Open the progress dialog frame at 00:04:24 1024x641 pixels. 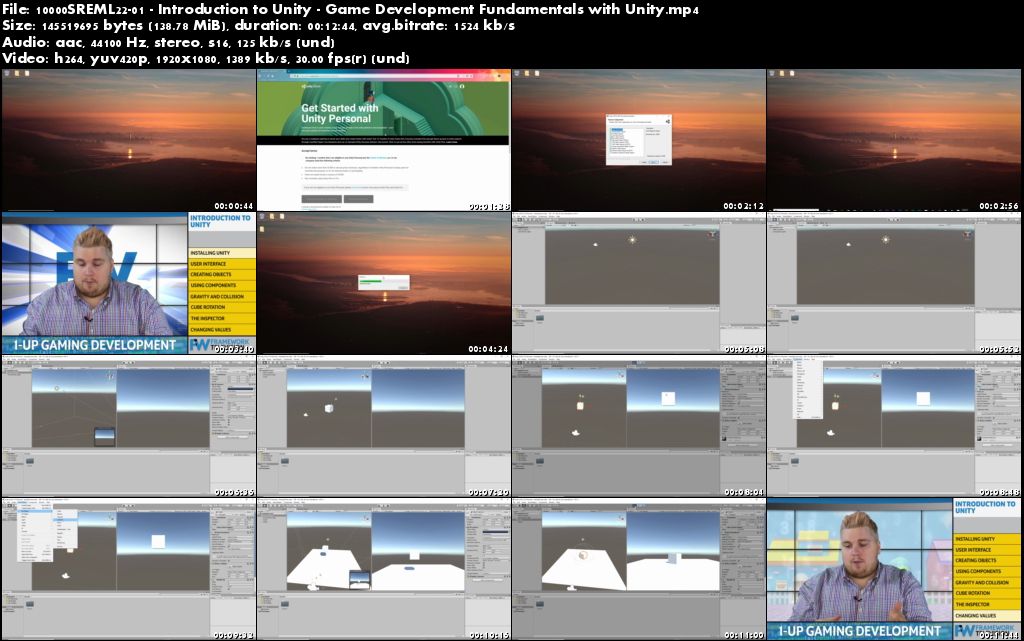coord(384,283)
